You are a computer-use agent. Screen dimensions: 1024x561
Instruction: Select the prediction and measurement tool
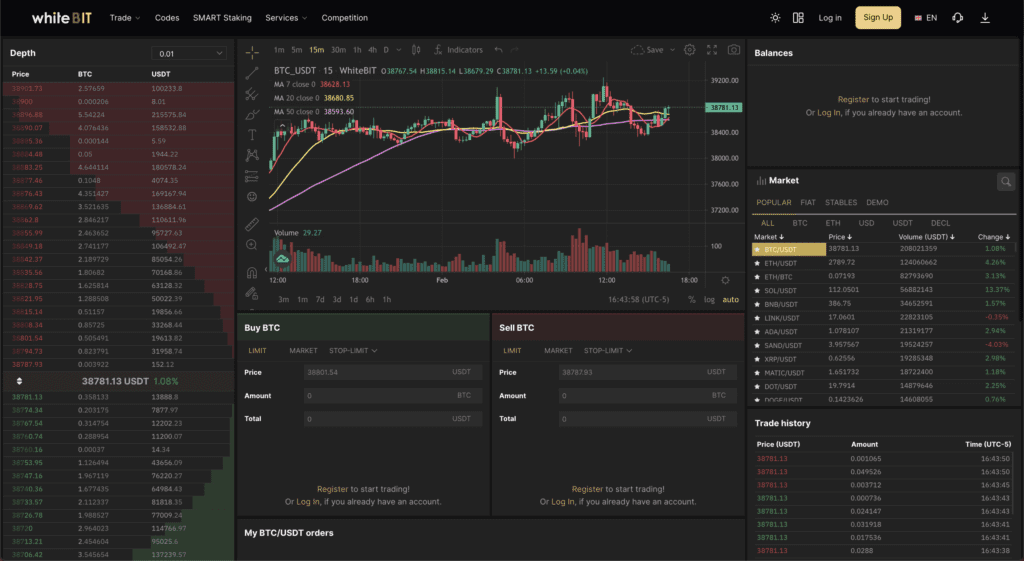(251, 176)
